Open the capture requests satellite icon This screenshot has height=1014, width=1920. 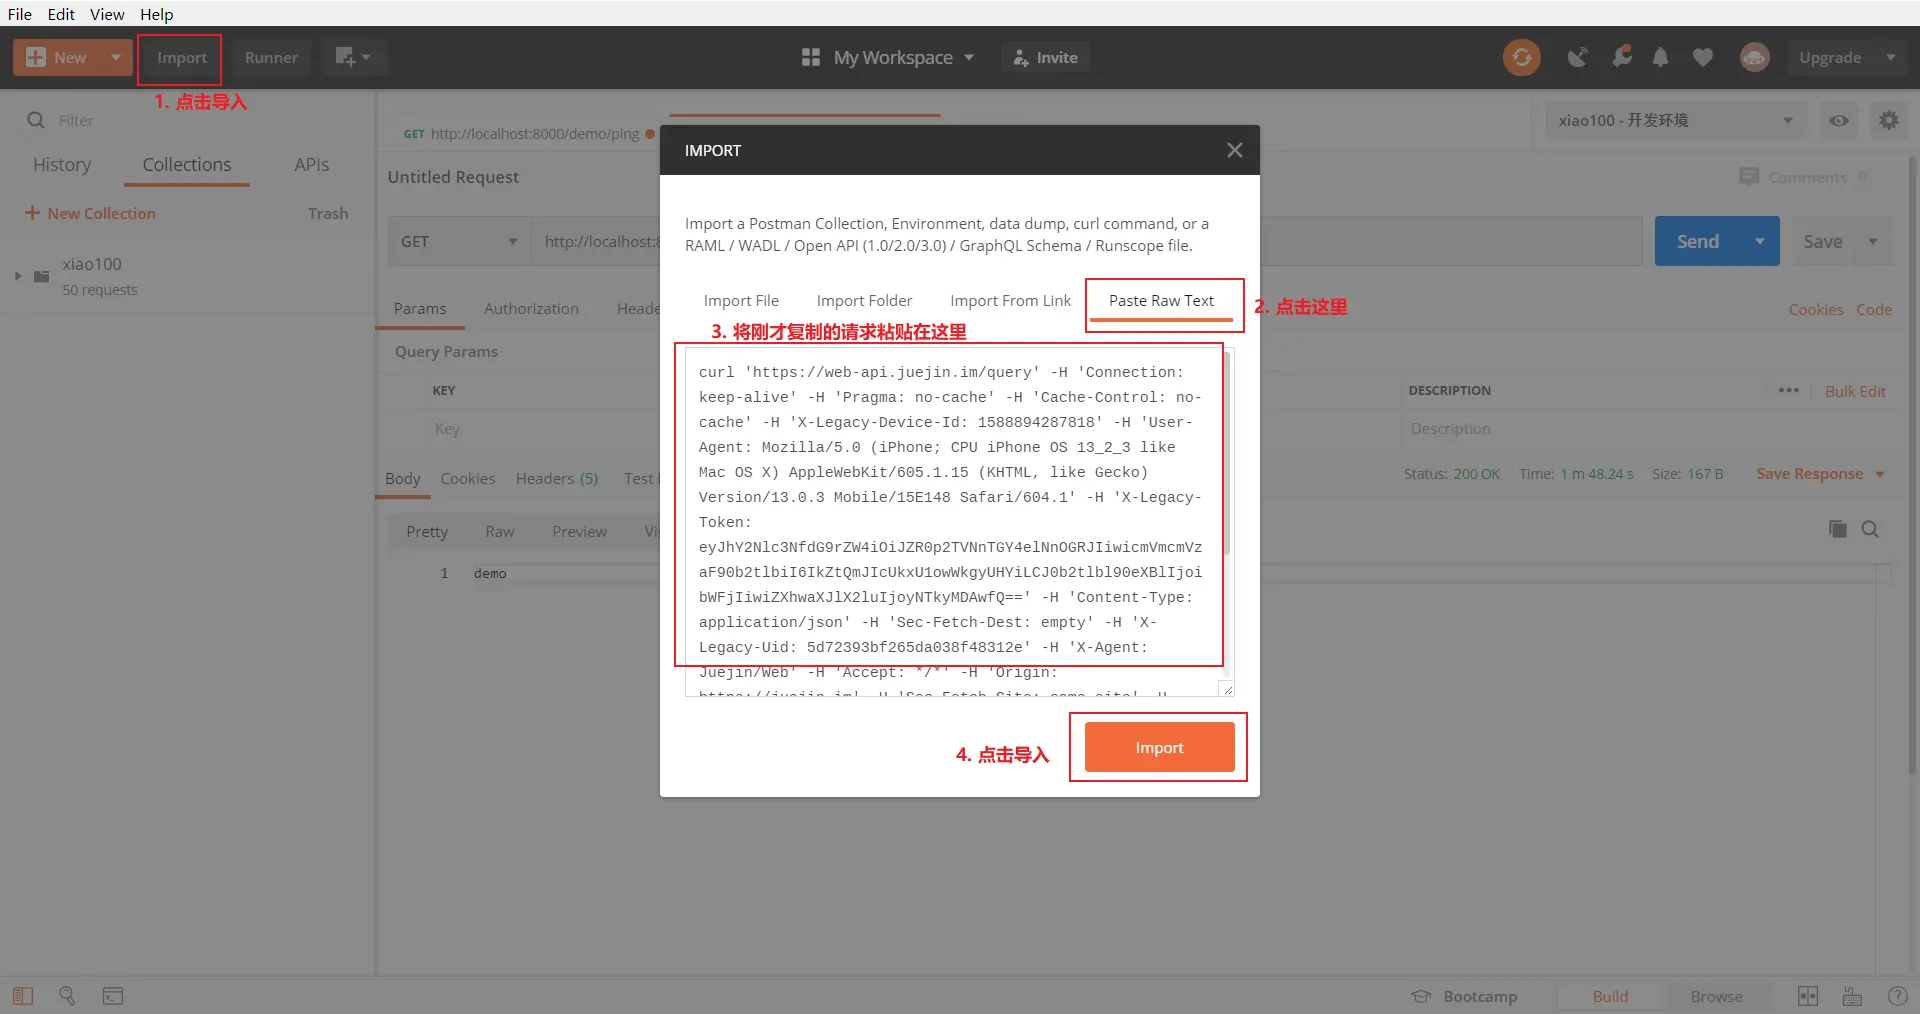click(x=1577, y=58)
